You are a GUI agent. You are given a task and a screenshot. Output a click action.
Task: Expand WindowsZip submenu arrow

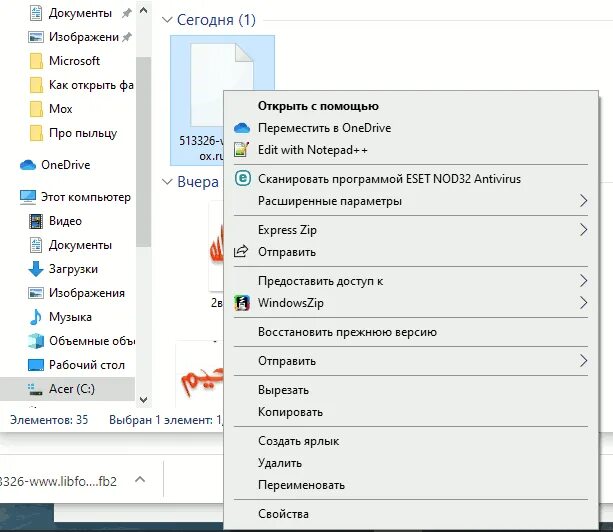[583, 303]
